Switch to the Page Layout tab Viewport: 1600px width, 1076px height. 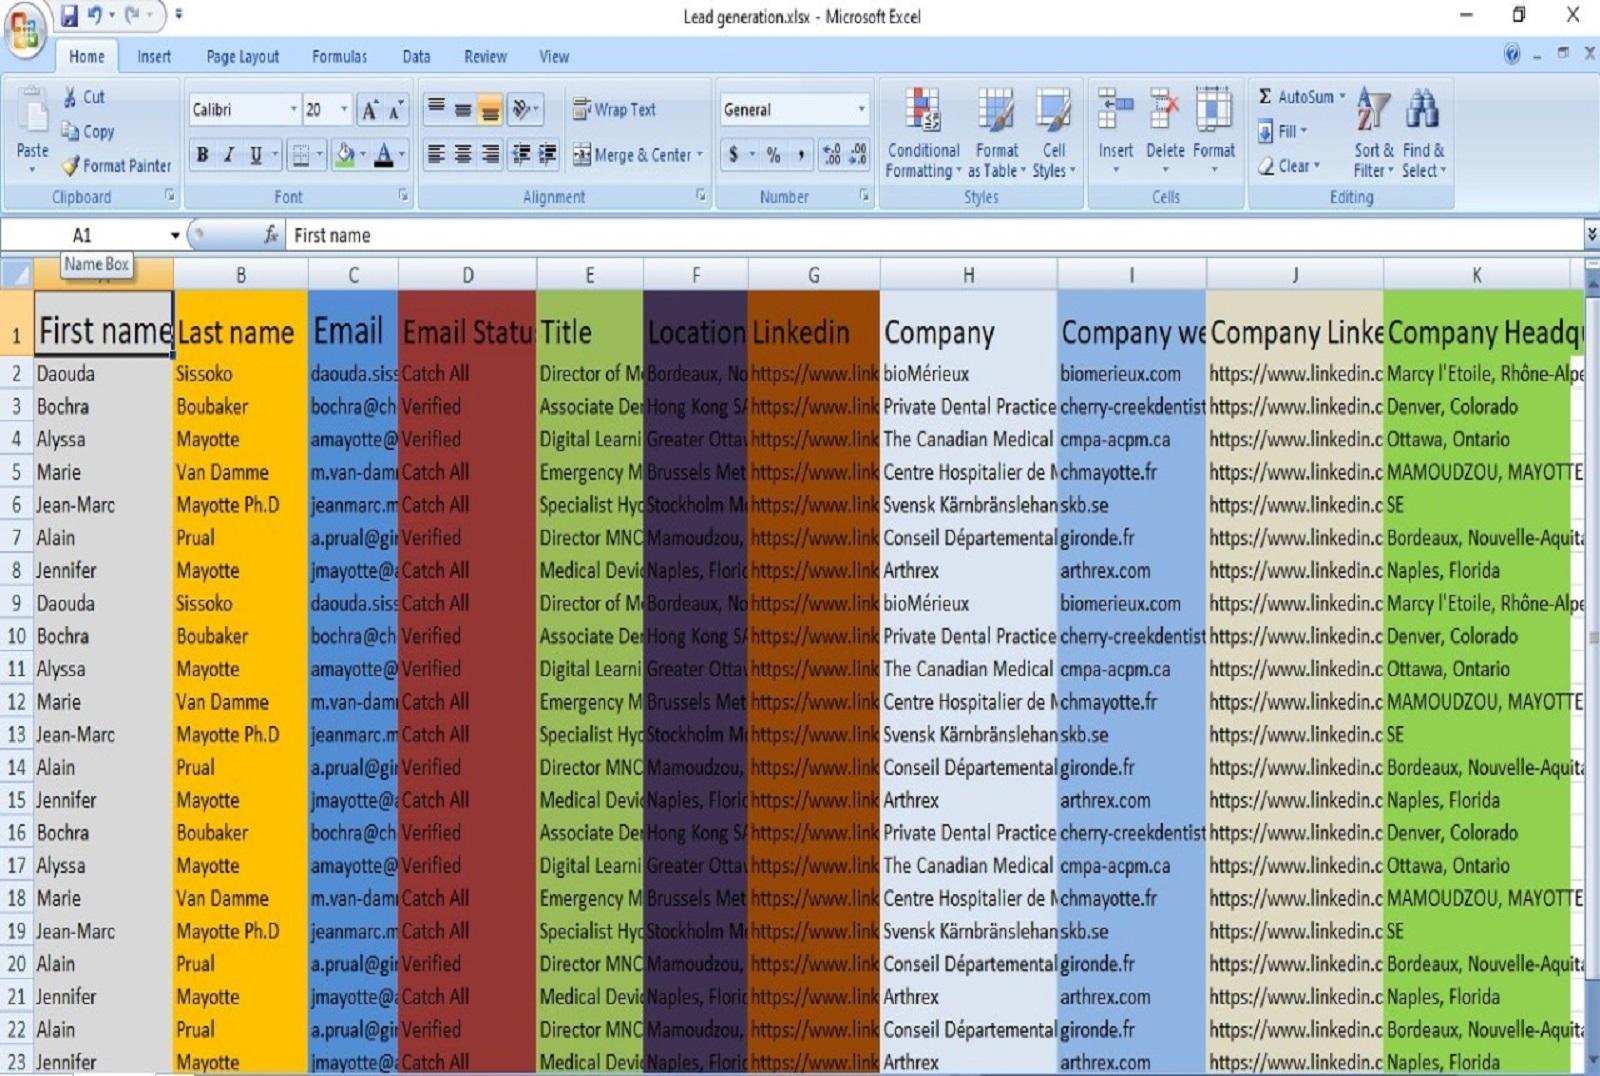click(x=242, y=57)
